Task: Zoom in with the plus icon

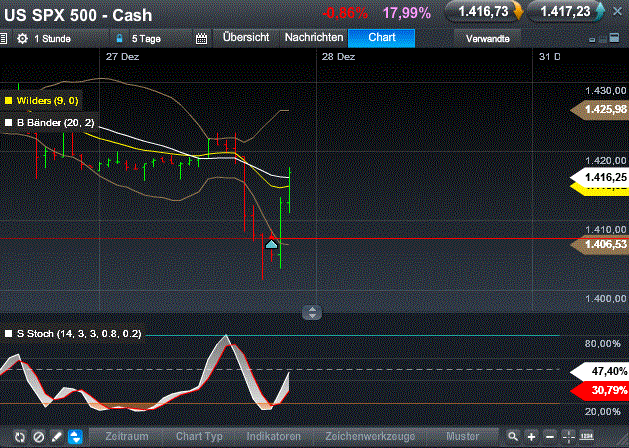Action: tap(531, 437)
